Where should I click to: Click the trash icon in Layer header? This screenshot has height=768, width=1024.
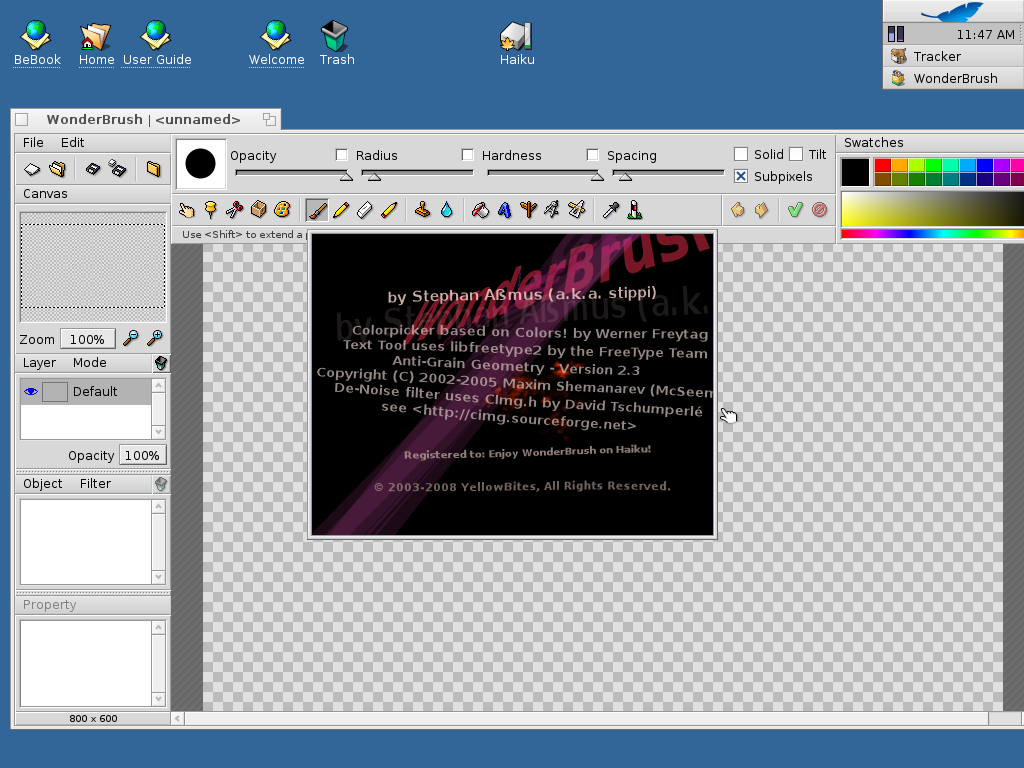(x=161, y=363)
